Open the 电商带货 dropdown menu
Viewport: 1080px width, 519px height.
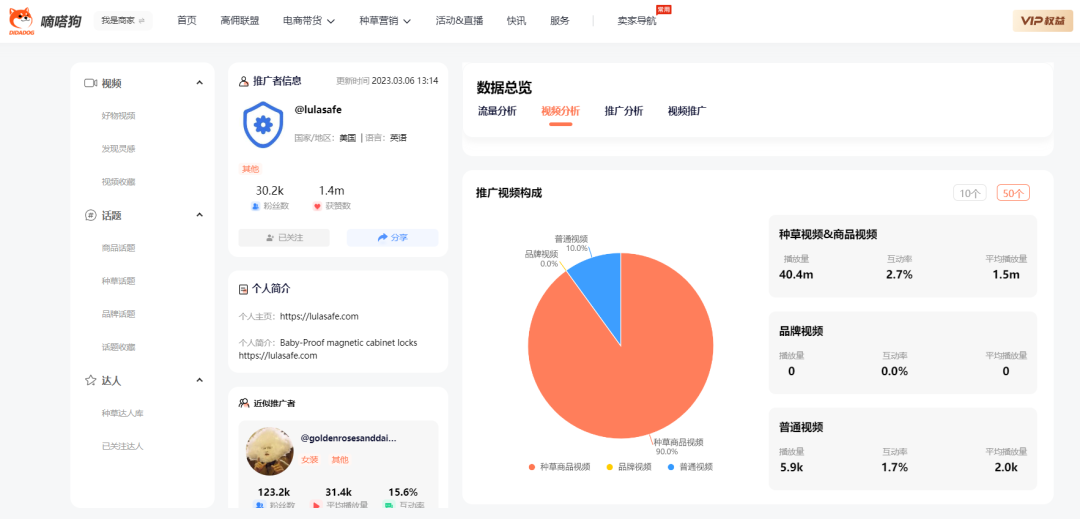click(x=309, y=21)
